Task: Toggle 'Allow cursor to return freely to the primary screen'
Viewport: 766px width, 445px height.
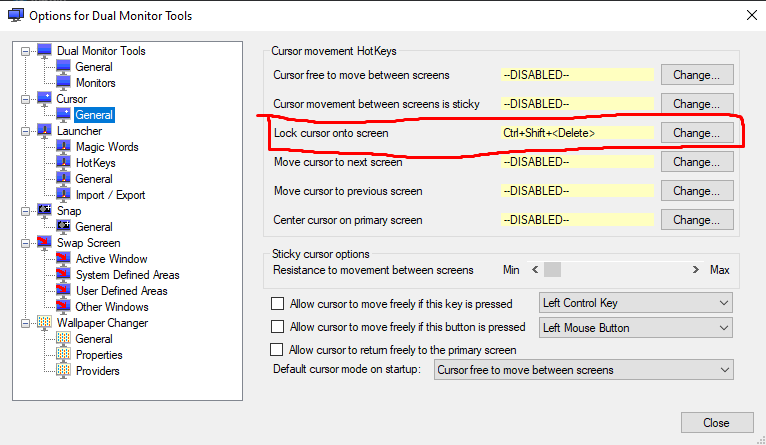Action: pos(278,350)
